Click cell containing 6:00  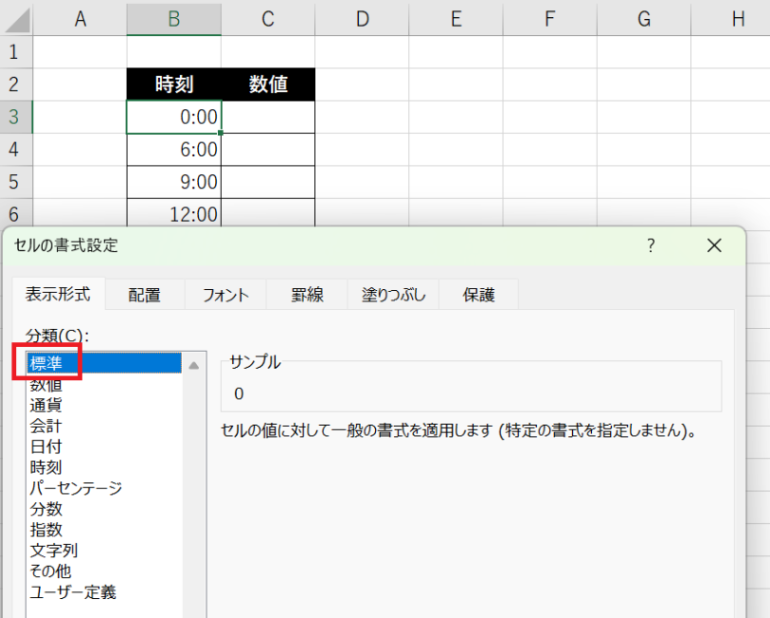(174, 149)
